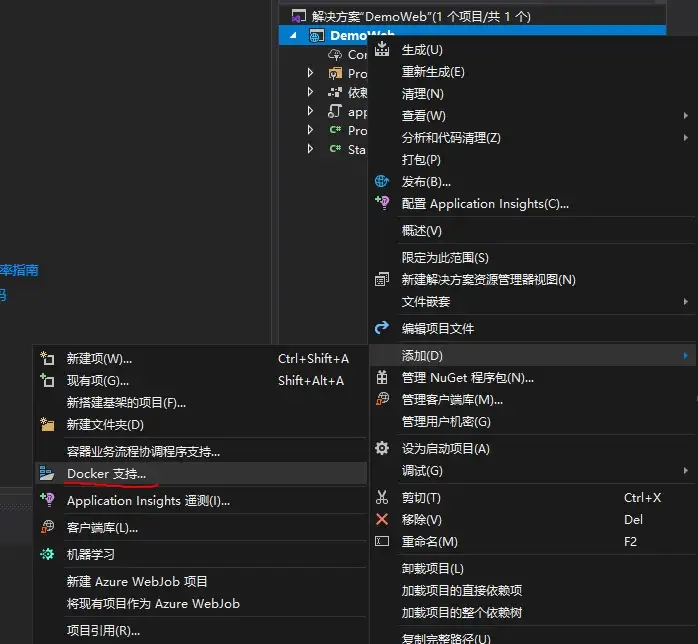The width and height of the screenshot is (698, 644).
Task: Click the DemoWeb project icon
Action: (x=317, y=35)
